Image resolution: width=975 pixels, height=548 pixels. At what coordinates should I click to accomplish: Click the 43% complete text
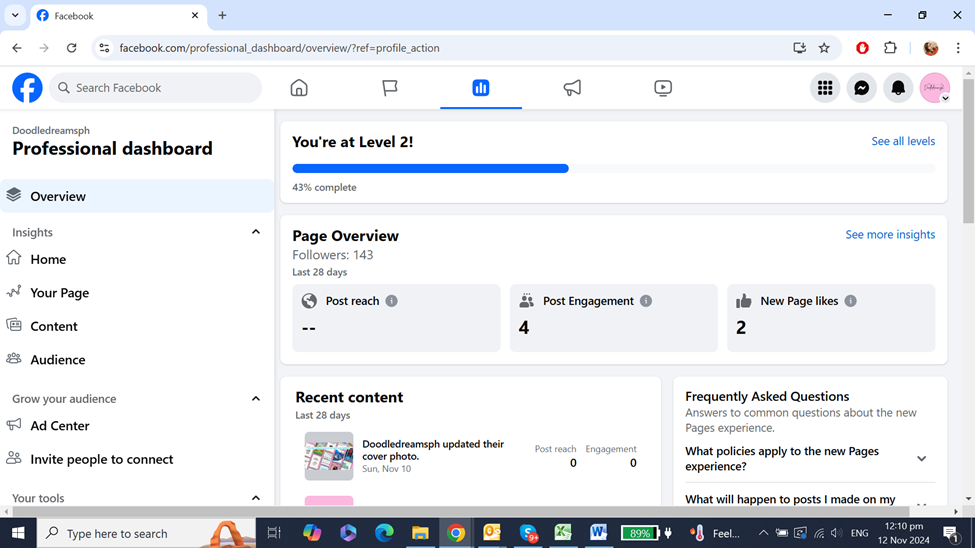[x=324, y=187]
